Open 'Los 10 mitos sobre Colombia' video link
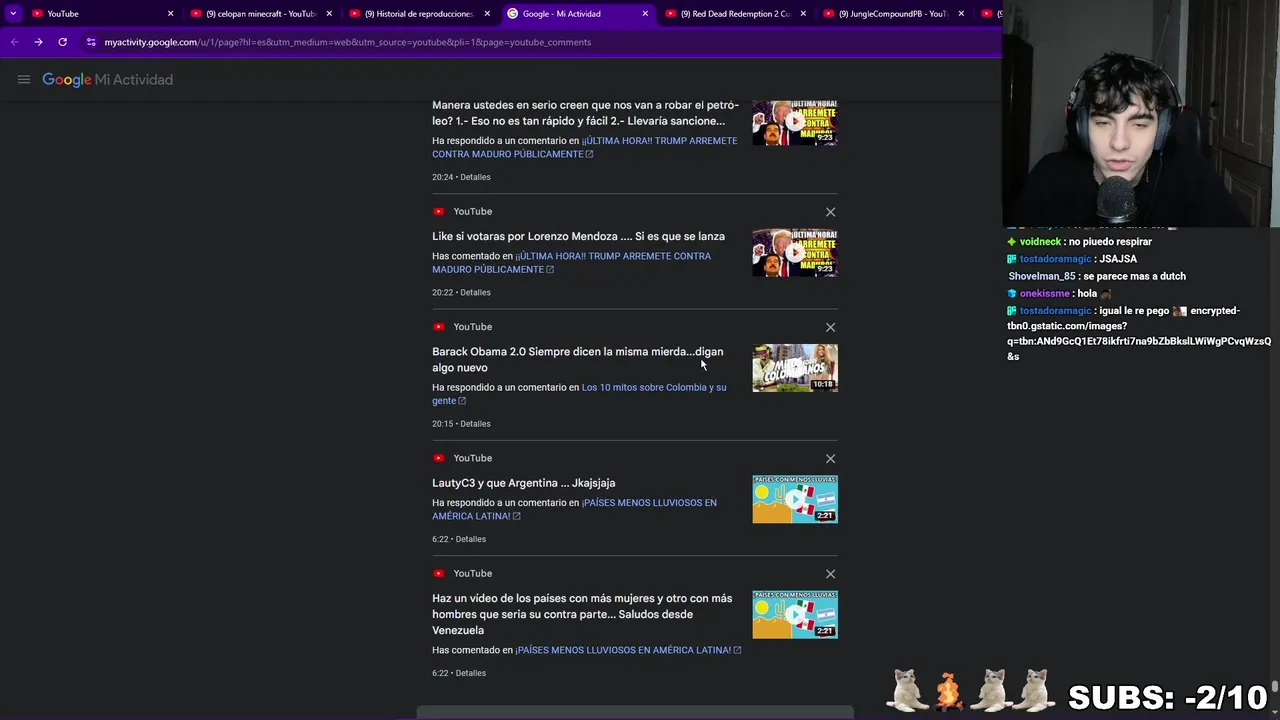Screen dimensions: 1280x720 (579, 394)
